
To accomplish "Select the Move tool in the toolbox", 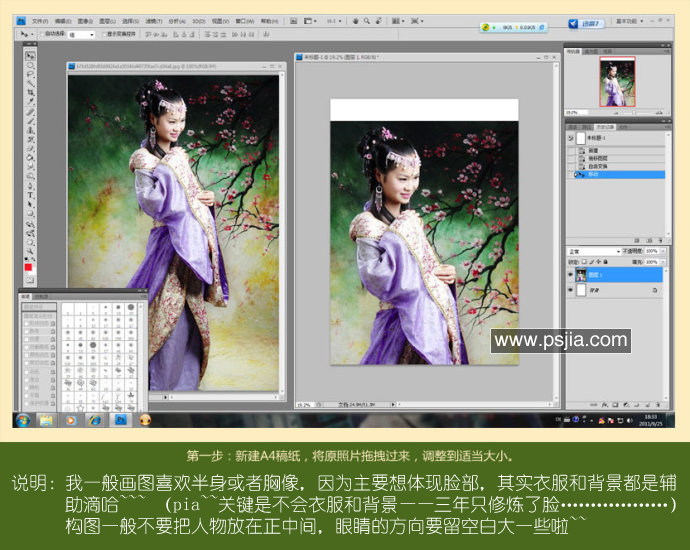I will (x=30, y=56).
